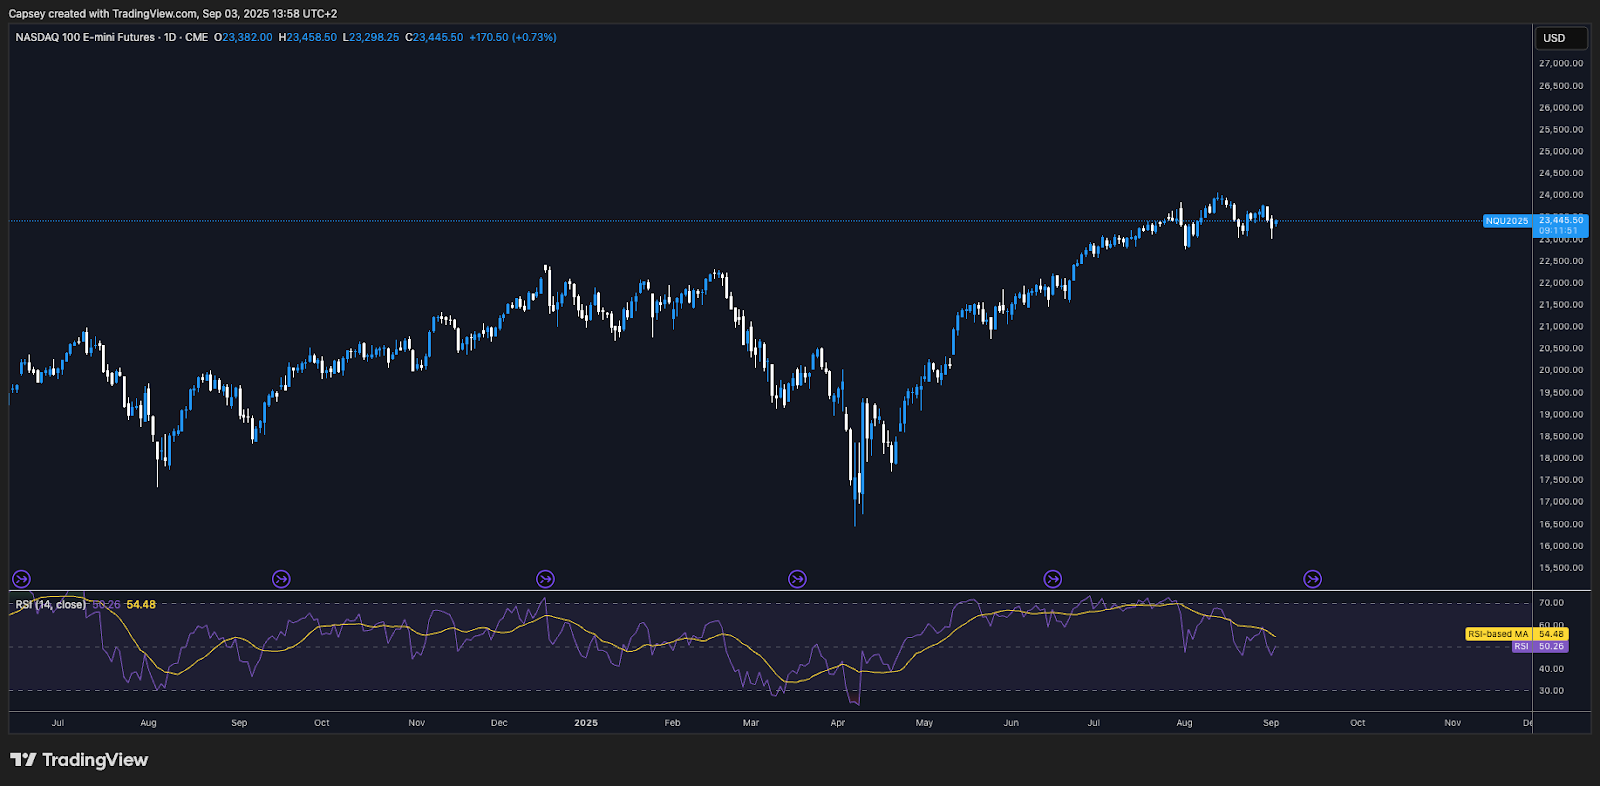
Task: Click the TradingView logo at bottom left
Action: 79,760
